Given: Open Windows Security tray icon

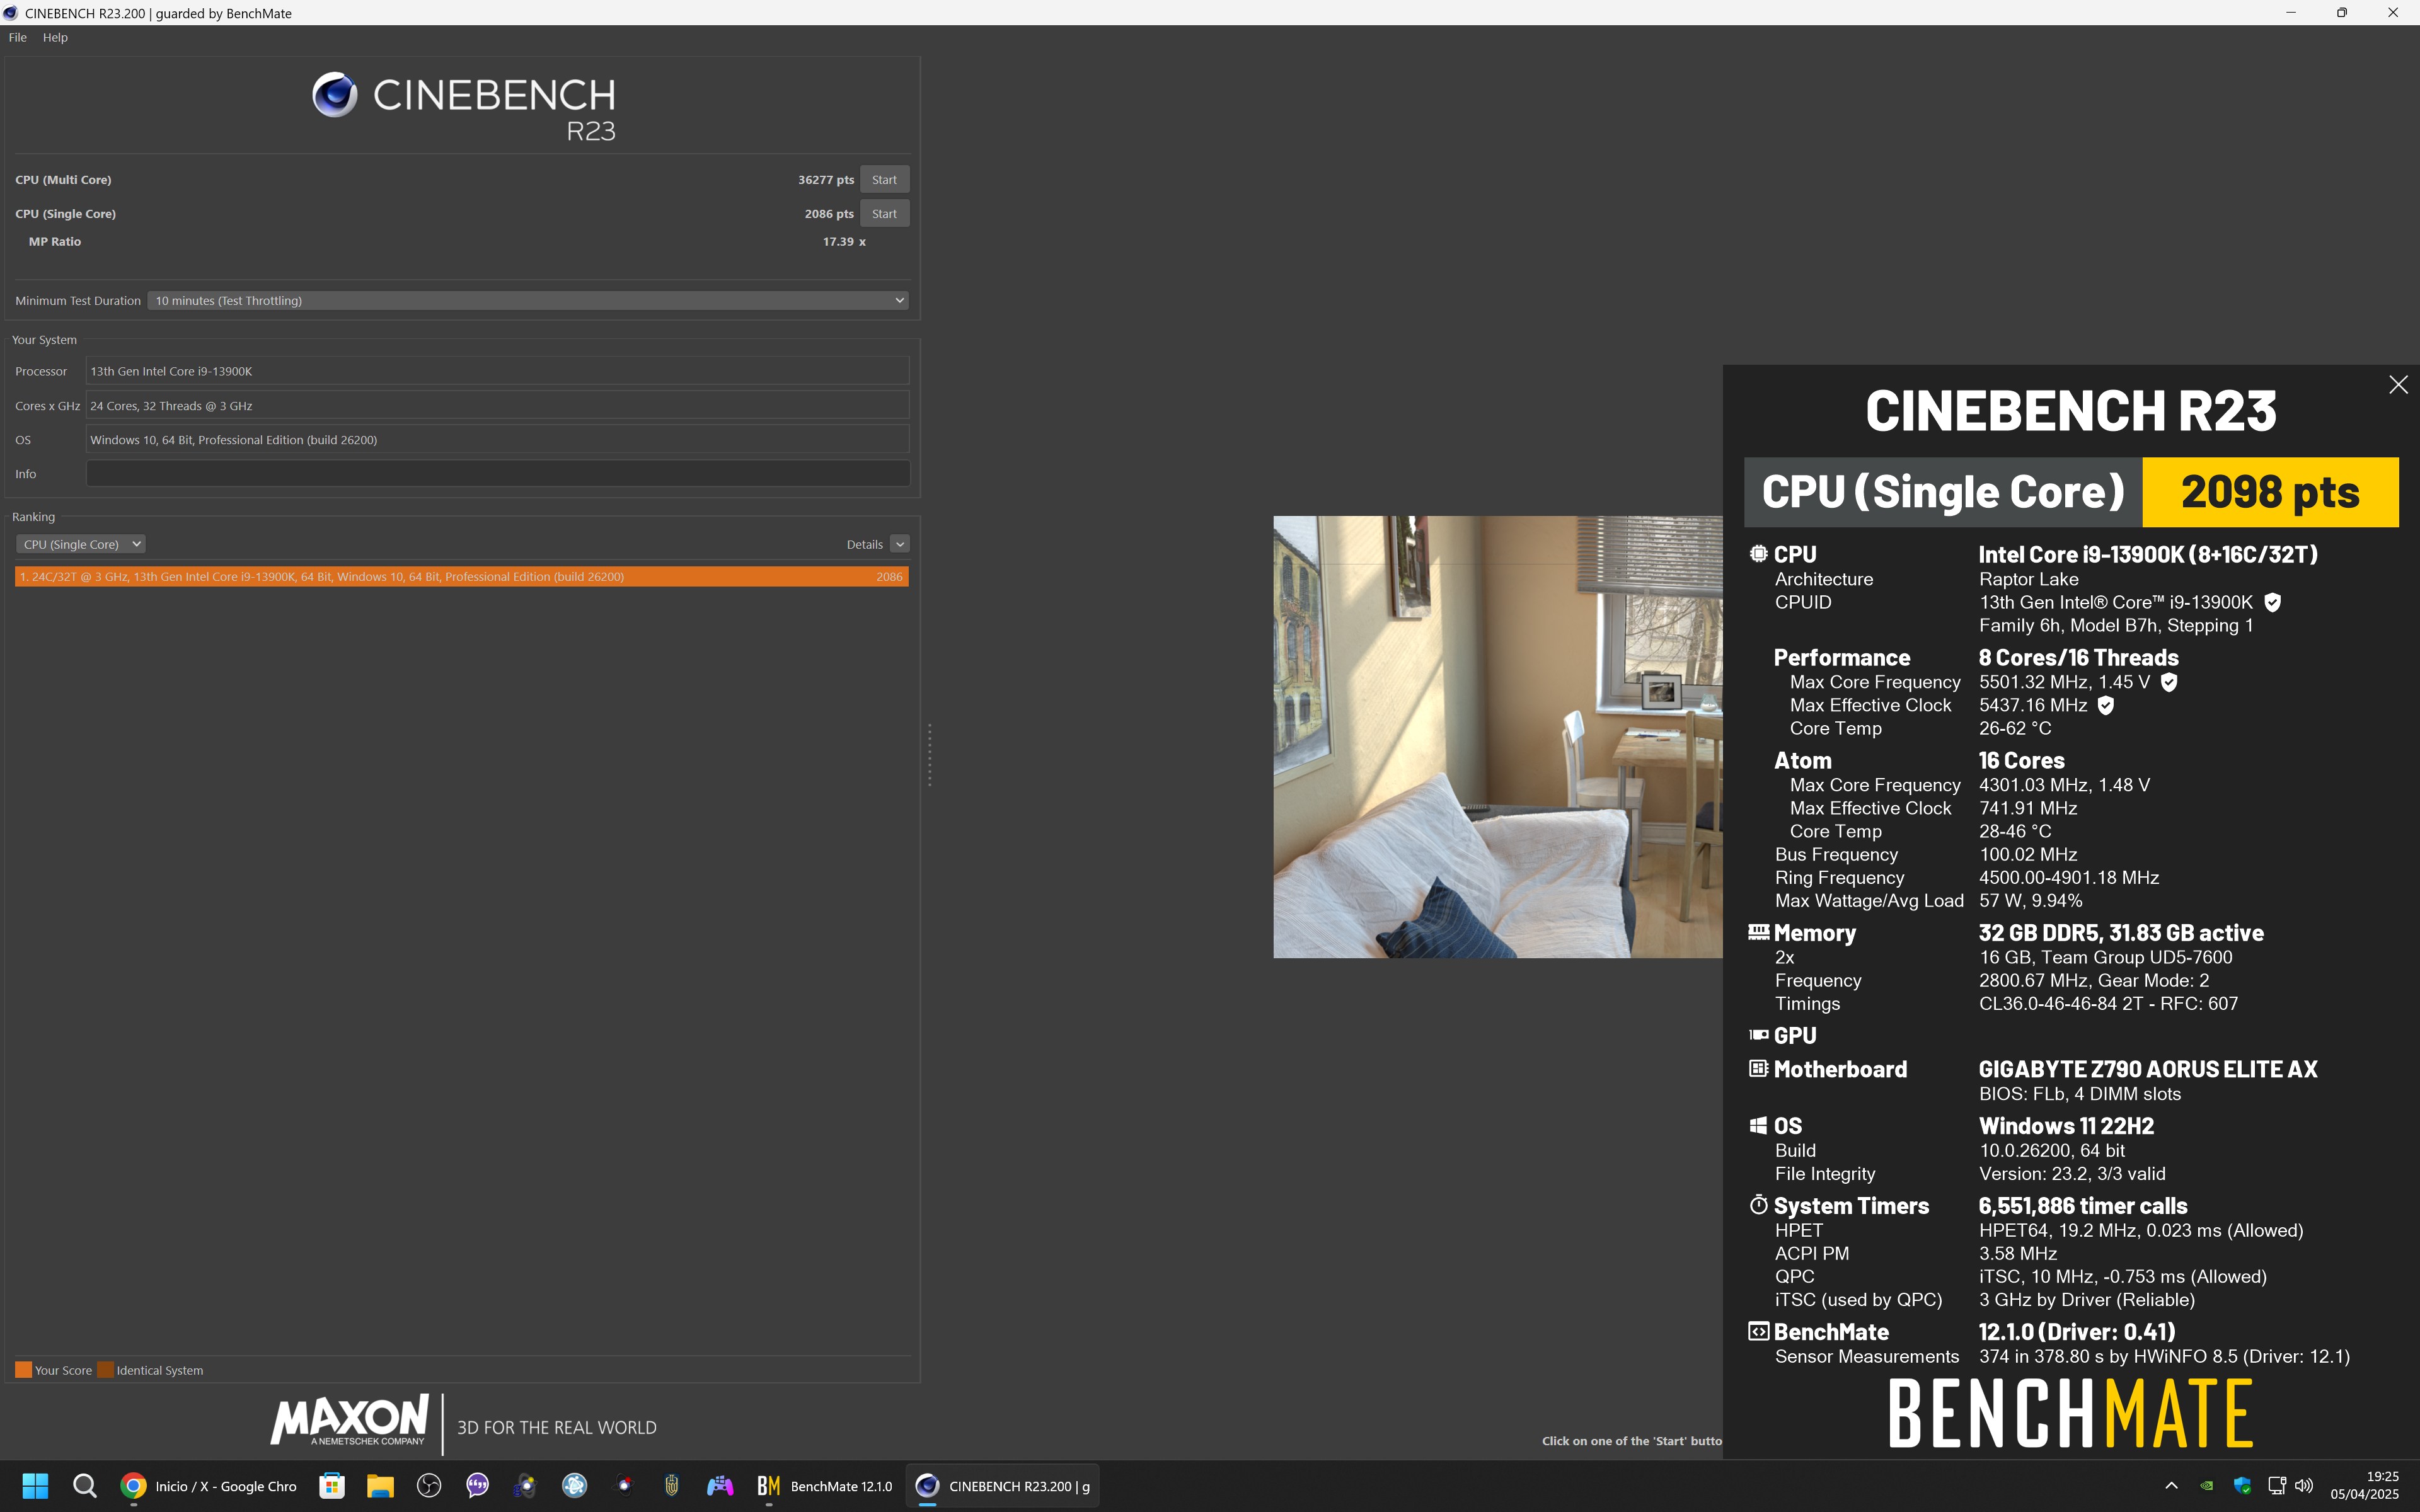Looking at the screenshot, I should (2242, 1486).
